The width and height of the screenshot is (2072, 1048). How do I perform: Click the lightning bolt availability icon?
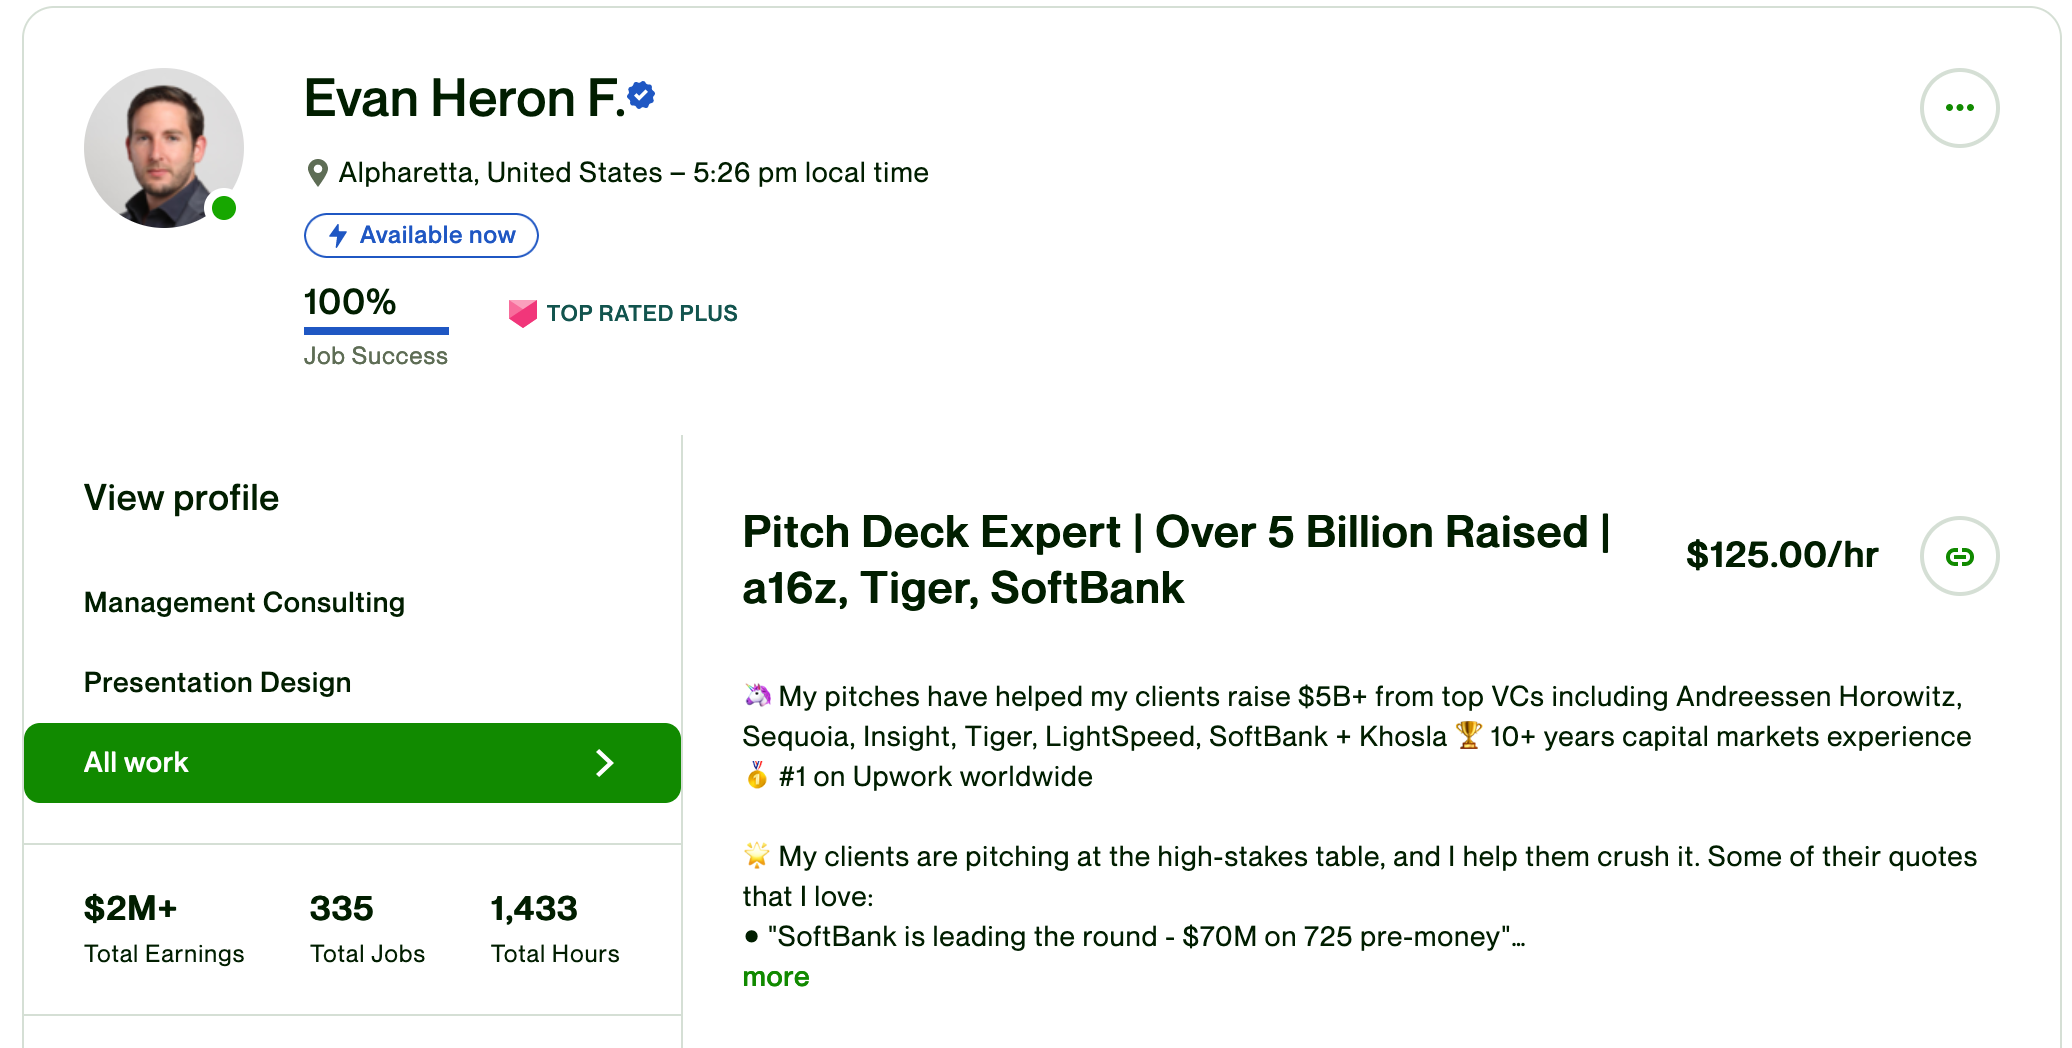coord(338,235)
